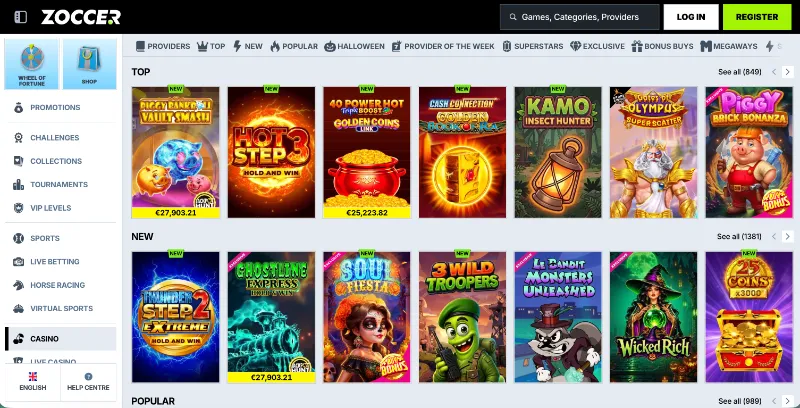
Task: Select the MEGAWAYS category label
Action: [x=735, y=46]
